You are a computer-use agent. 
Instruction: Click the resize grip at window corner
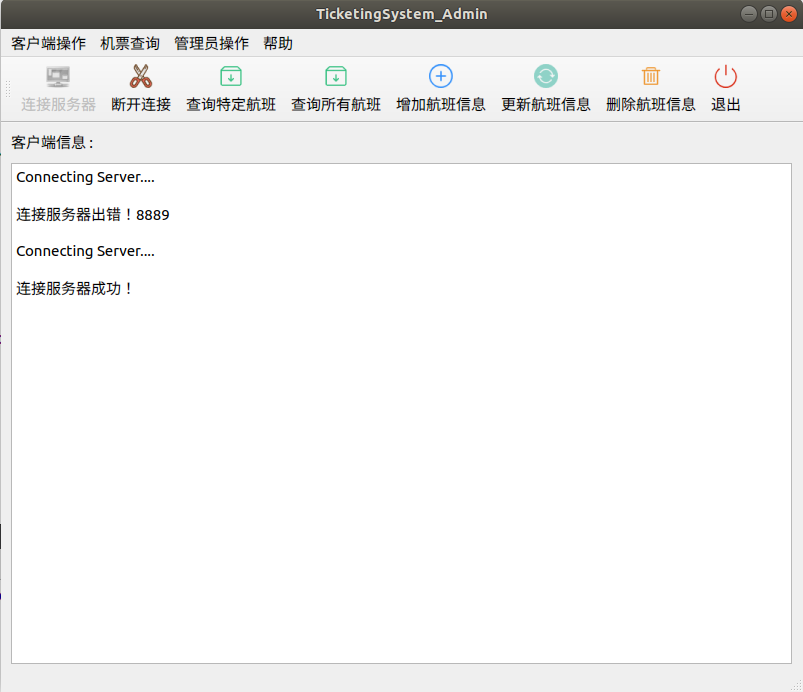point(797,686)
